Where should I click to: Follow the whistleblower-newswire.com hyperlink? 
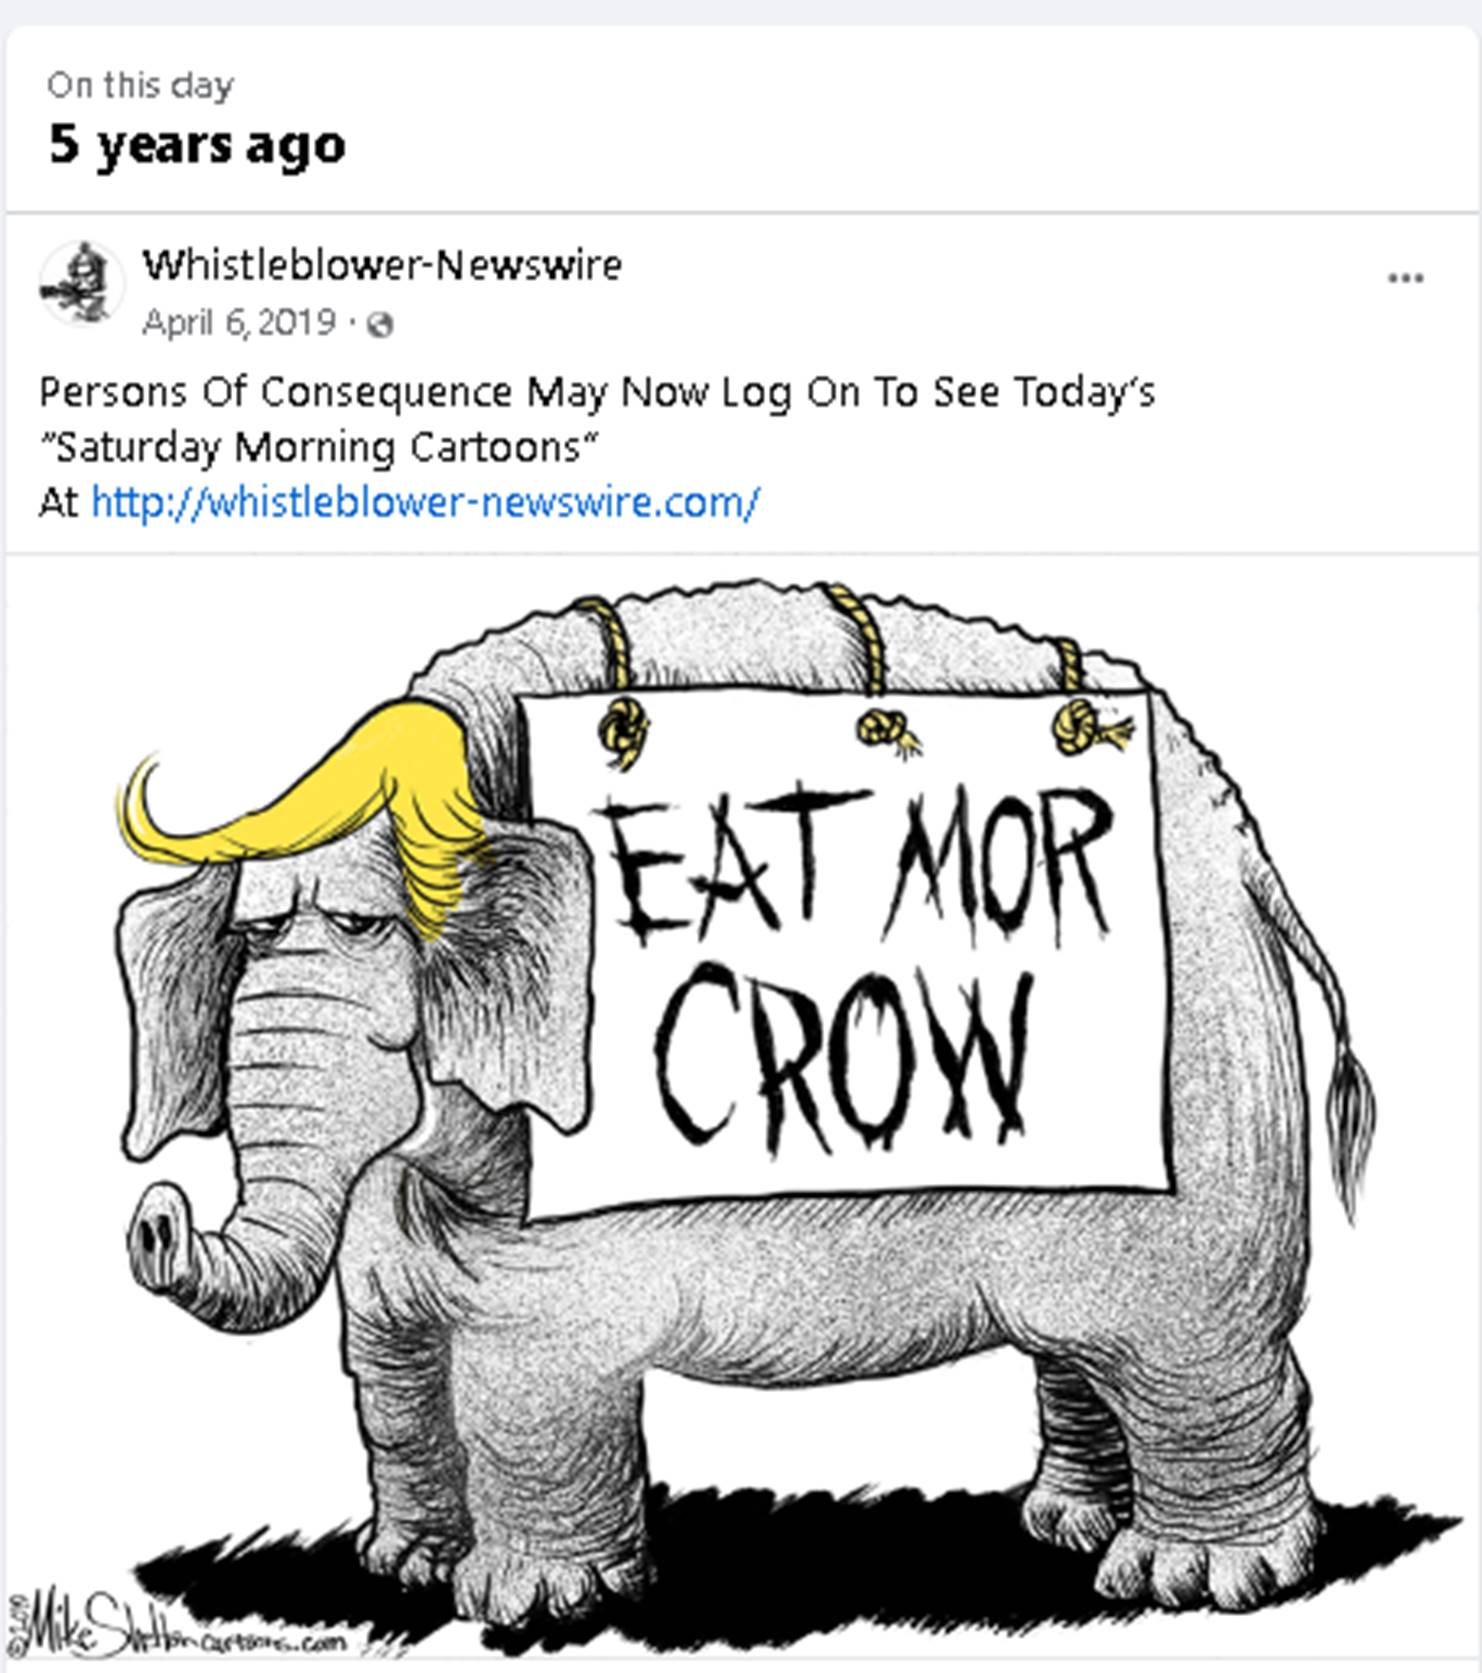425,502
